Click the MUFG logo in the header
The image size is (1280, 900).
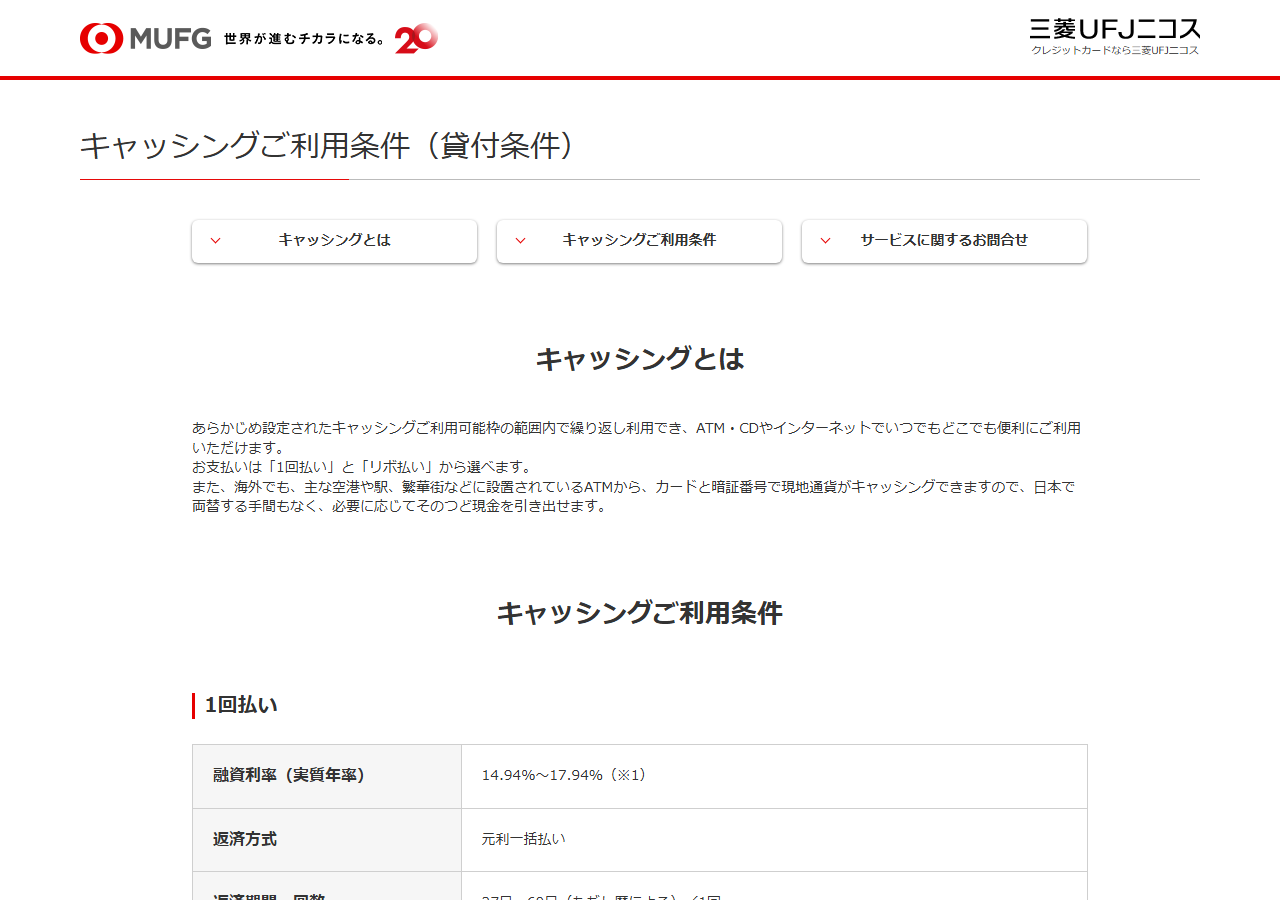(x=146, y=38)
